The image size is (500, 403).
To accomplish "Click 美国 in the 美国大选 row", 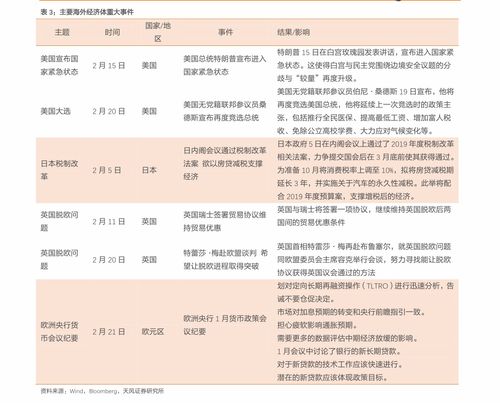I will click(x=149, y=111).
